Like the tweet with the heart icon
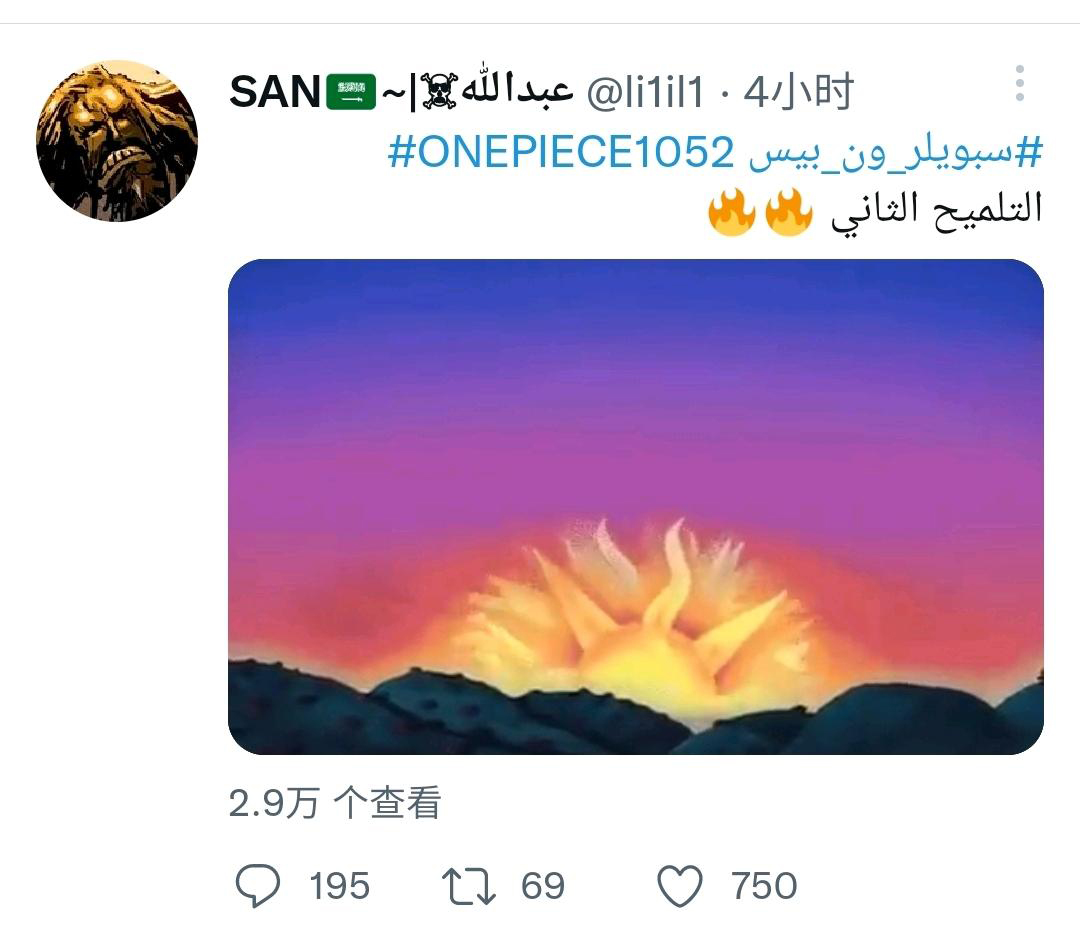This screenshot has width=1080, height=935. pos(680,886)
